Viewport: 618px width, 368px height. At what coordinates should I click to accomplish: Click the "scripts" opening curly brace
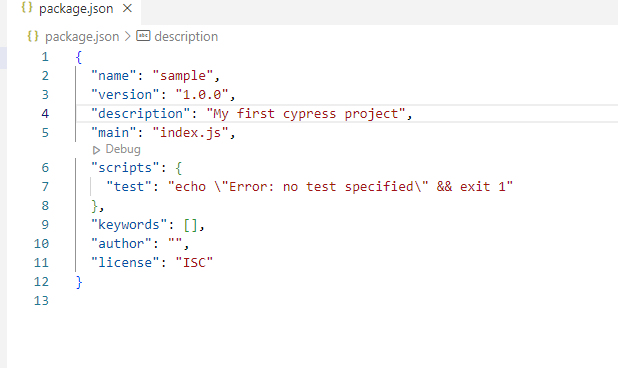point(179,168)
